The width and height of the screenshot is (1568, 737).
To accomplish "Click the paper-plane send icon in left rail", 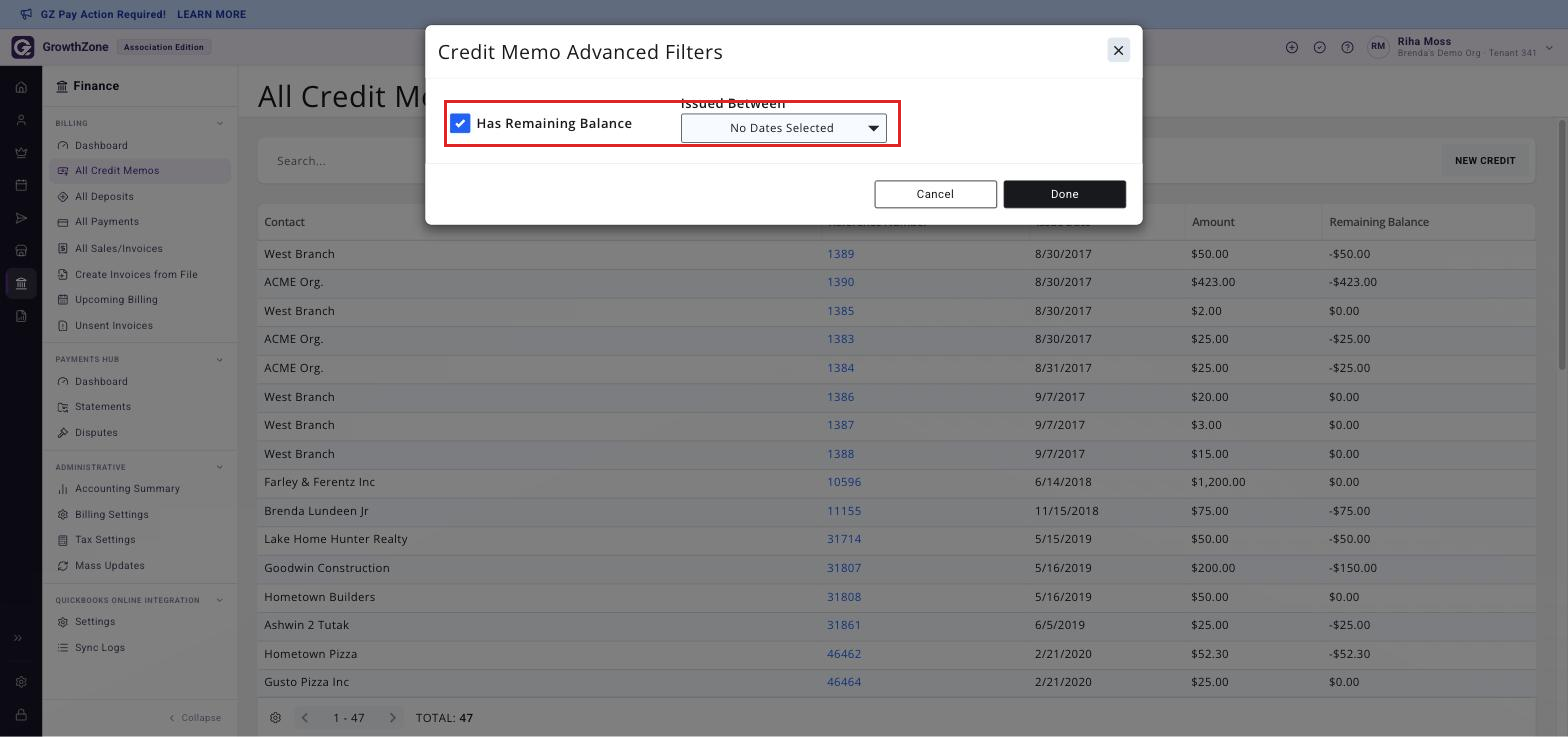I will [x=21, y=218].
